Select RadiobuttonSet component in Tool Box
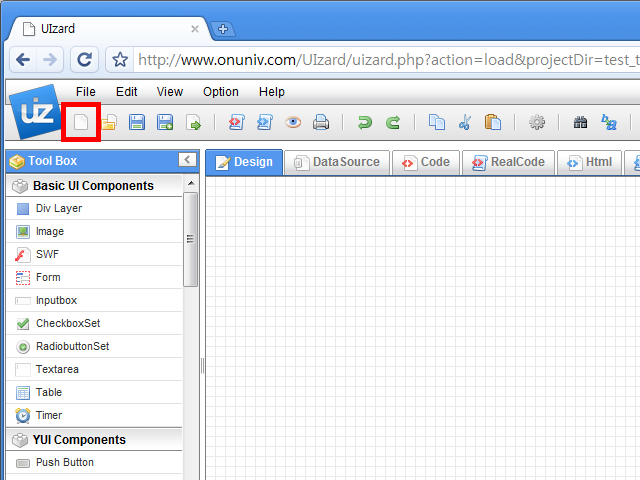 [x=72, y=347]
